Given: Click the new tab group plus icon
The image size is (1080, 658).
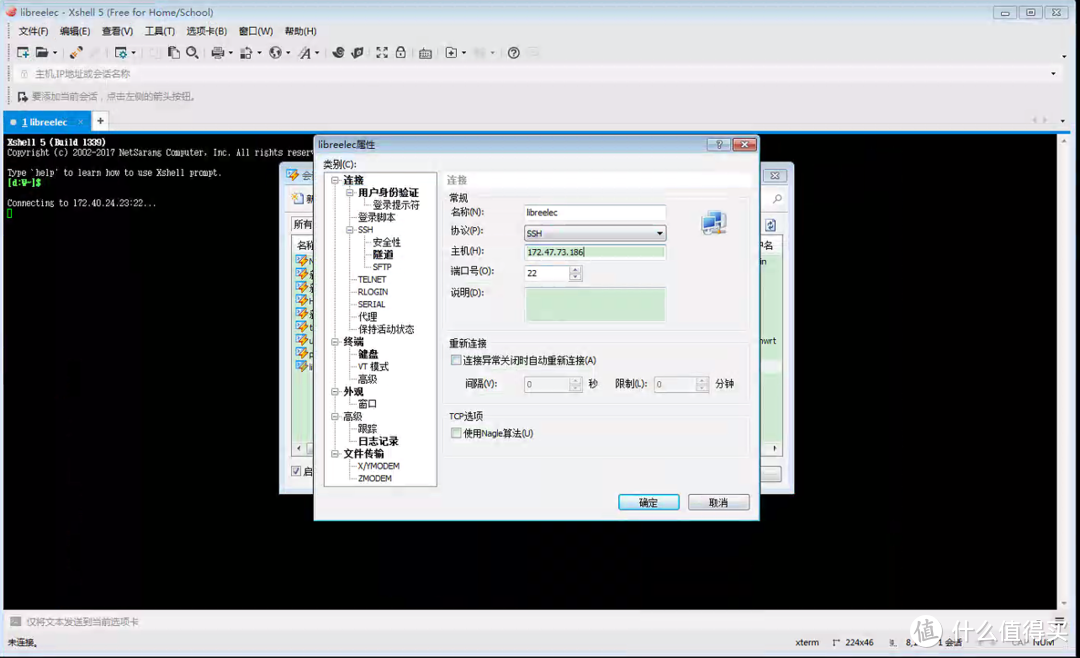Looking at the screenshot, I should point(451,52).
